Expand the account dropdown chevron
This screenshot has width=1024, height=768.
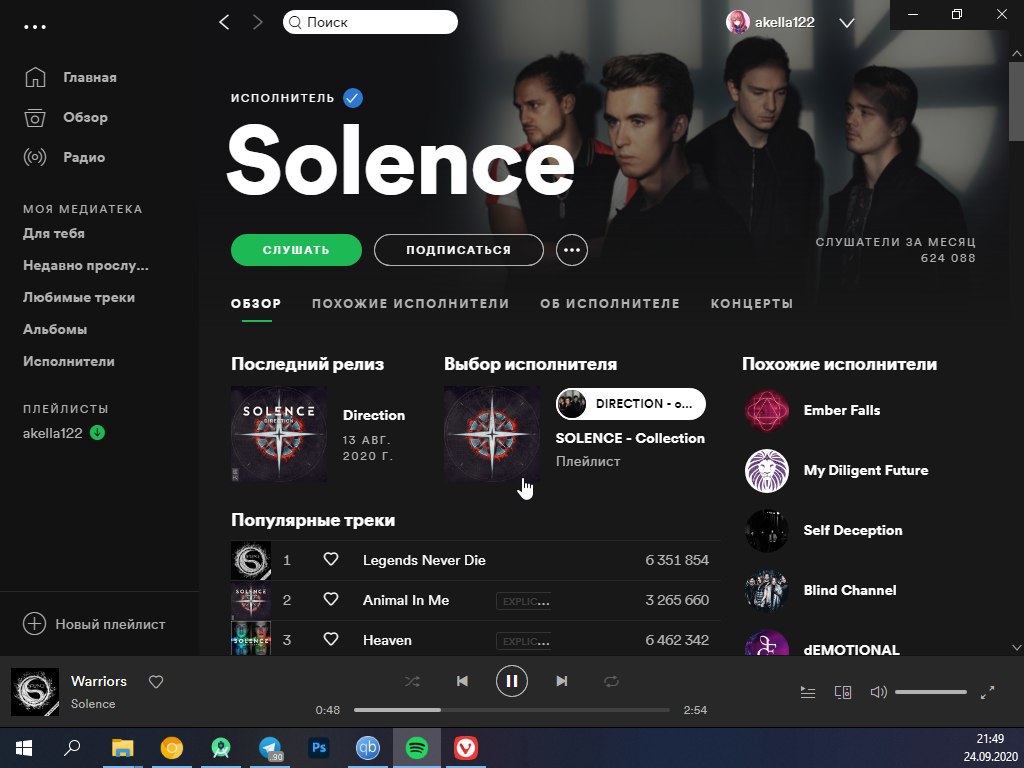coord(847,23)
